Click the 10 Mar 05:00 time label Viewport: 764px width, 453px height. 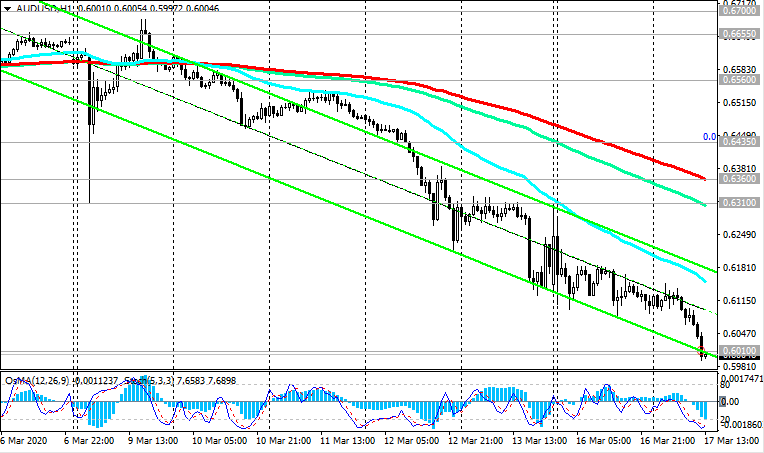click(x=219, y=441)
